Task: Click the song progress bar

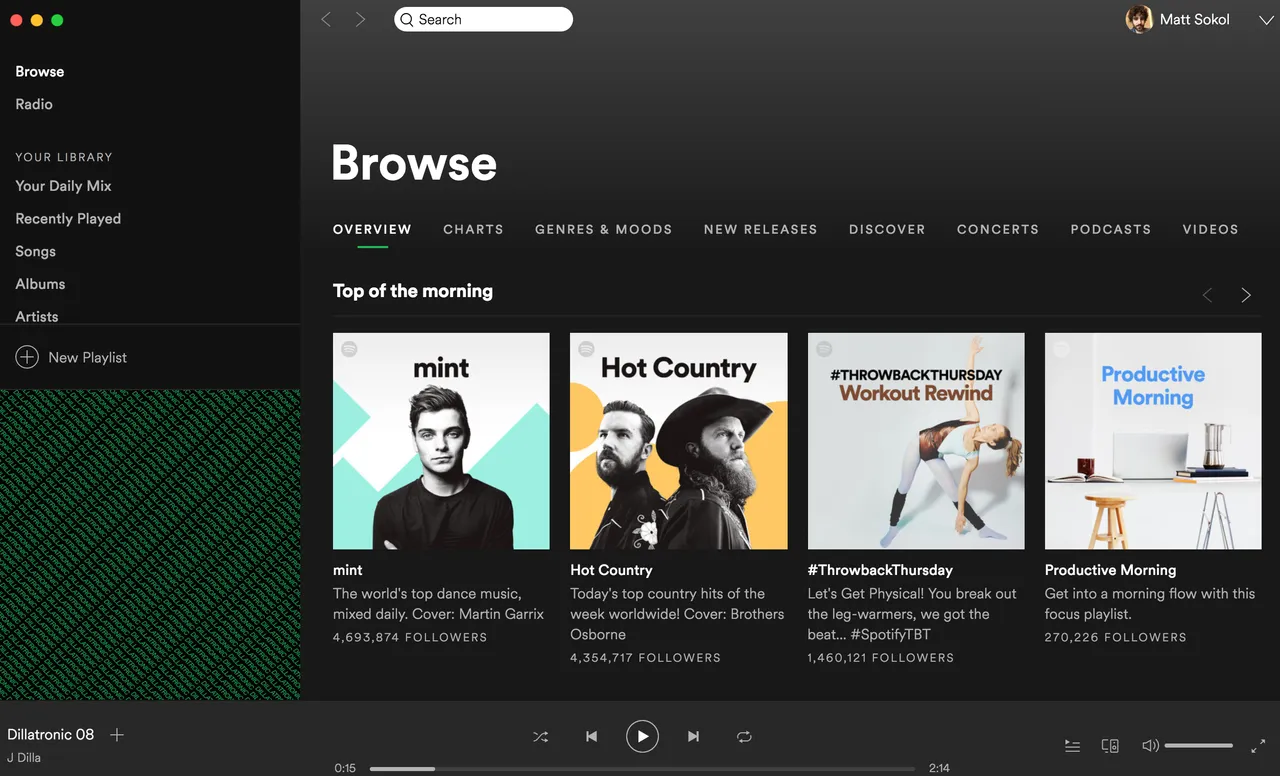Action: coord(642,768)
